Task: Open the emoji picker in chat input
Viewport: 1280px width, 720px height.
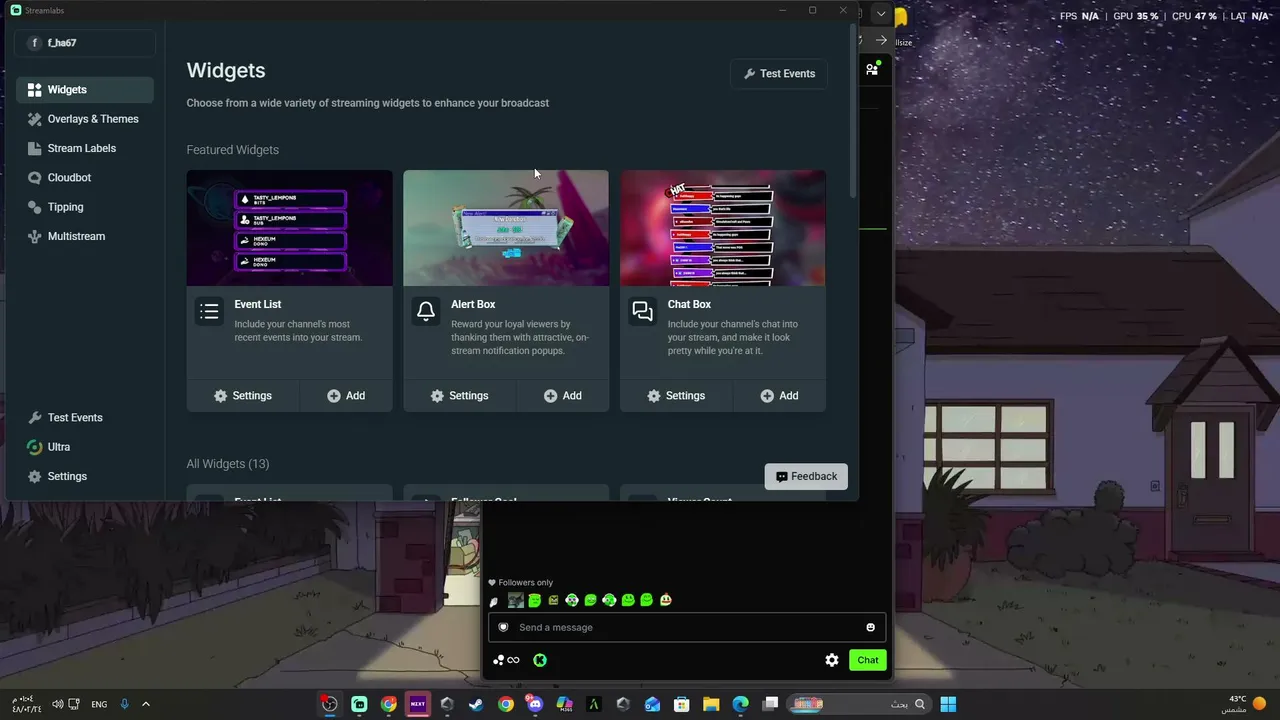Action: coord(870,628)
